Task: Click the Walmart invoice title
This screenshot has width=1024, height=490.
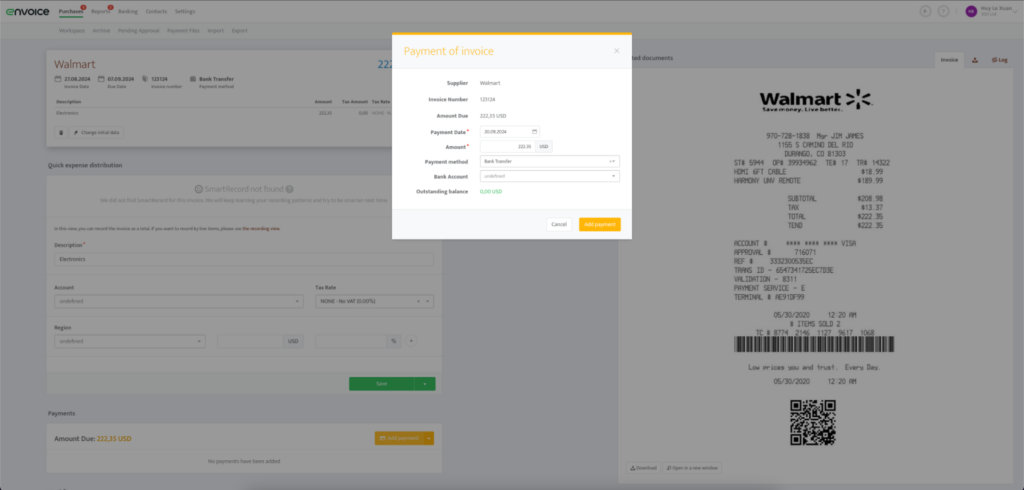Action: tap(74, 64)
